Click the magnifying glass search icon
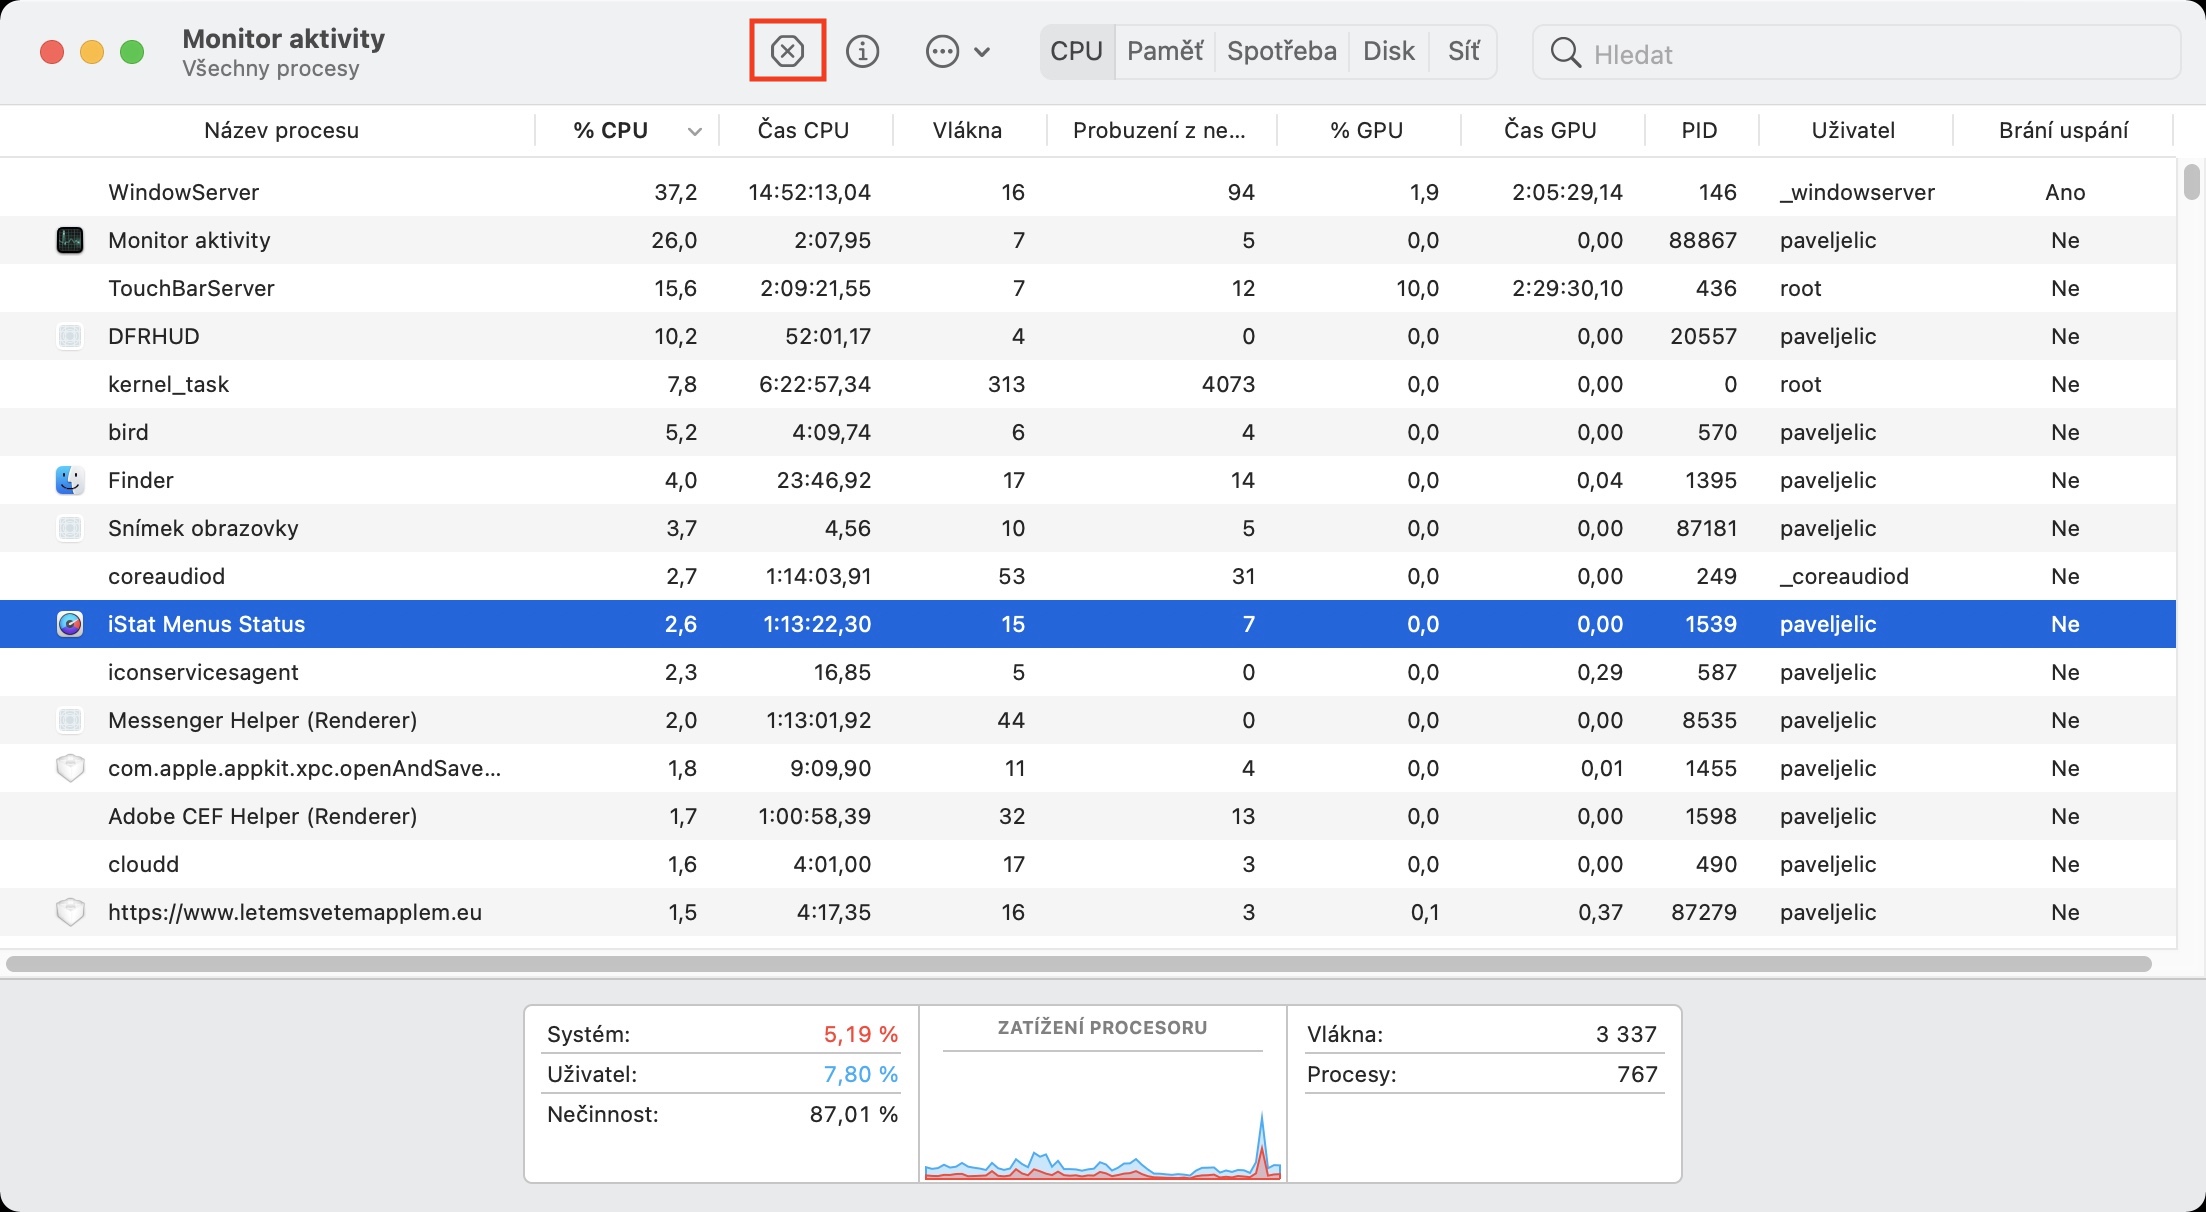This screenshot has height=1212, width=2206. [1565, 53]
